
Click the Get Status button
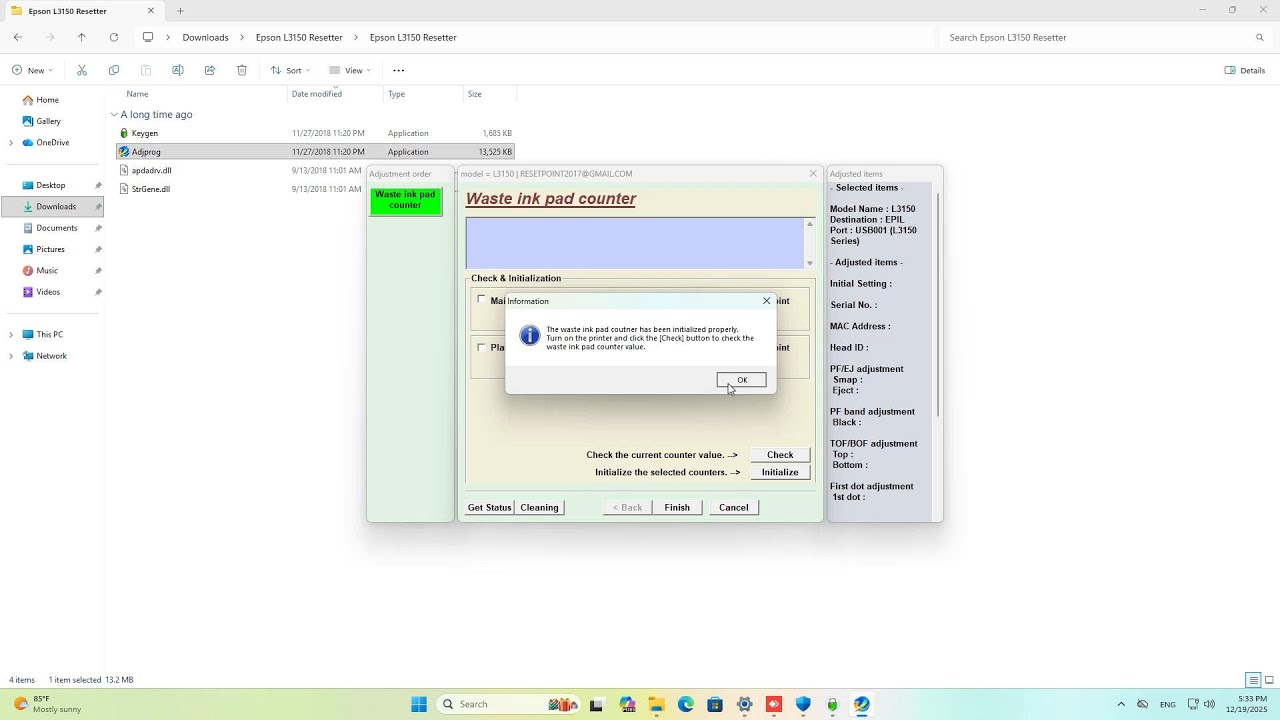(490, 508)
